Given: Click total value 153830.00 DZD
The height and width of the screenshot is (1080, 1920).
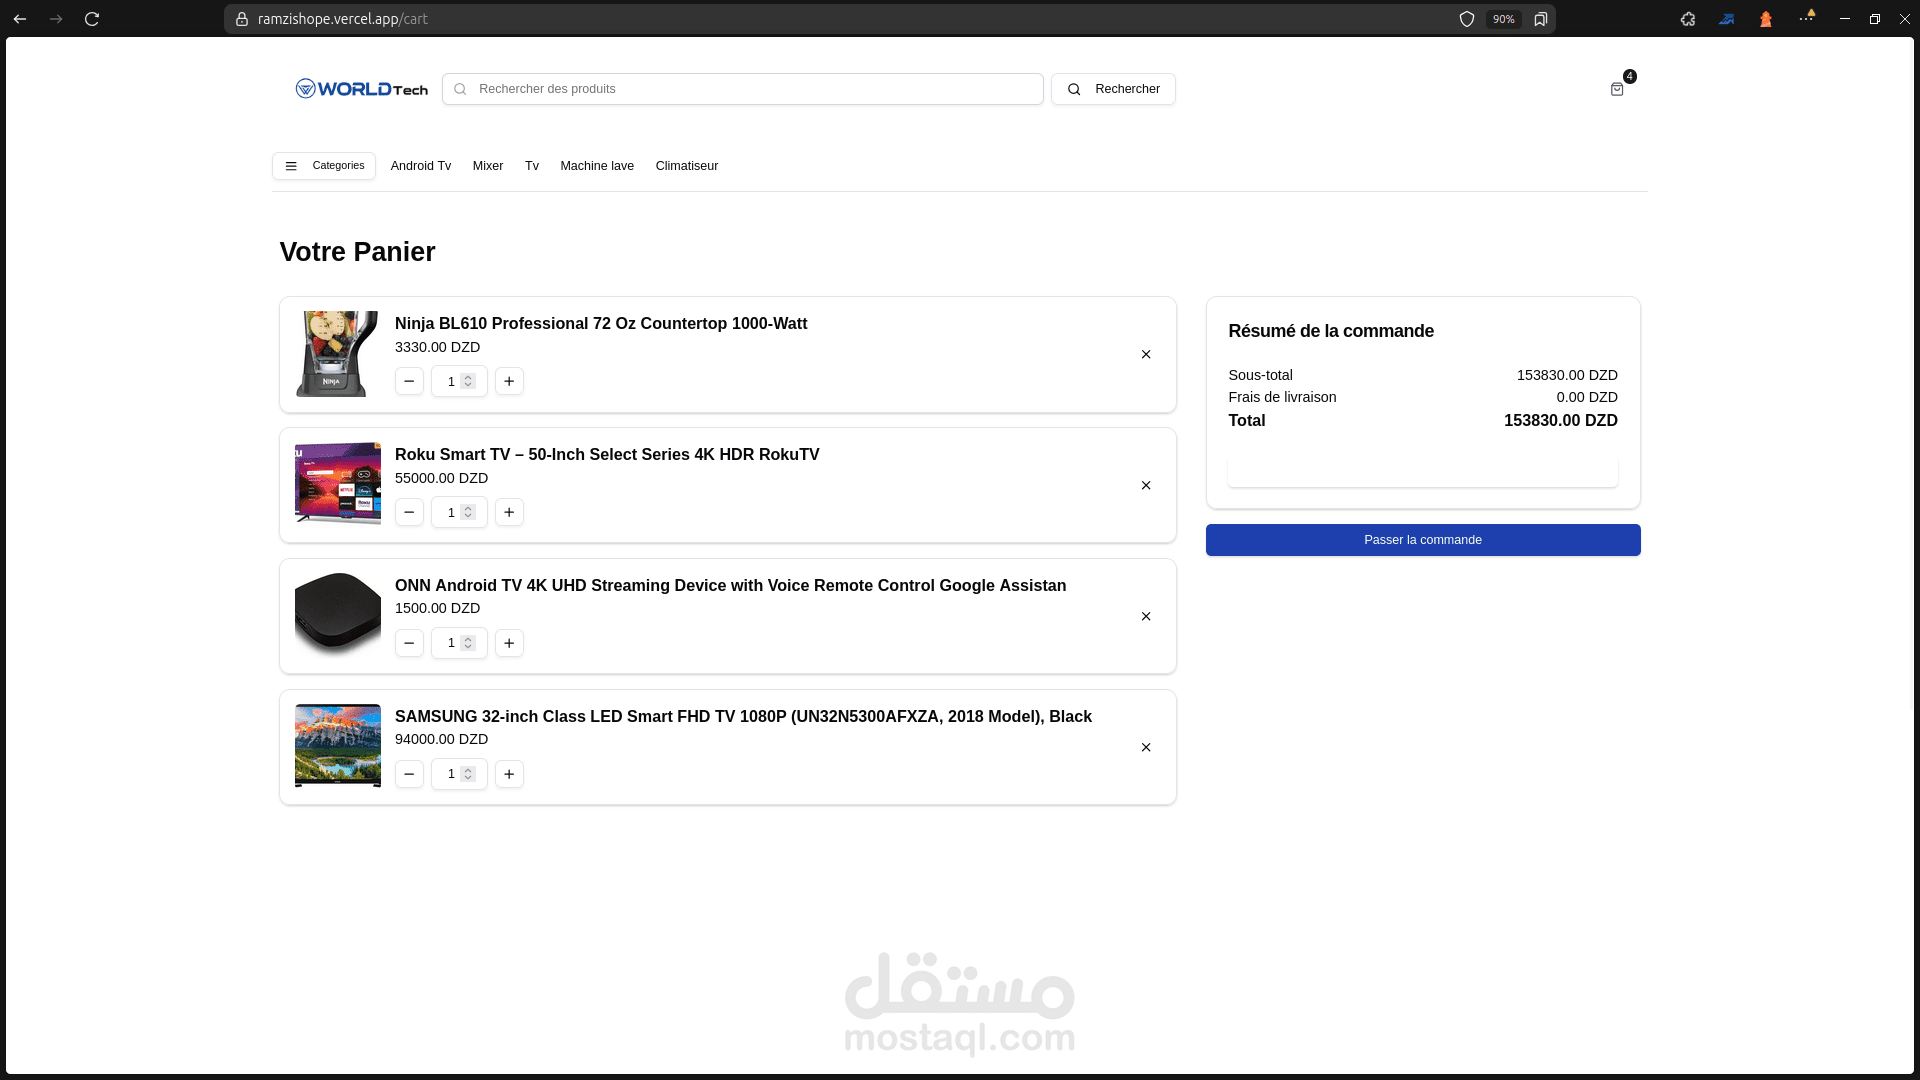Looking at the screenshot, I should pyautogui.click(x=1560, y=421).
